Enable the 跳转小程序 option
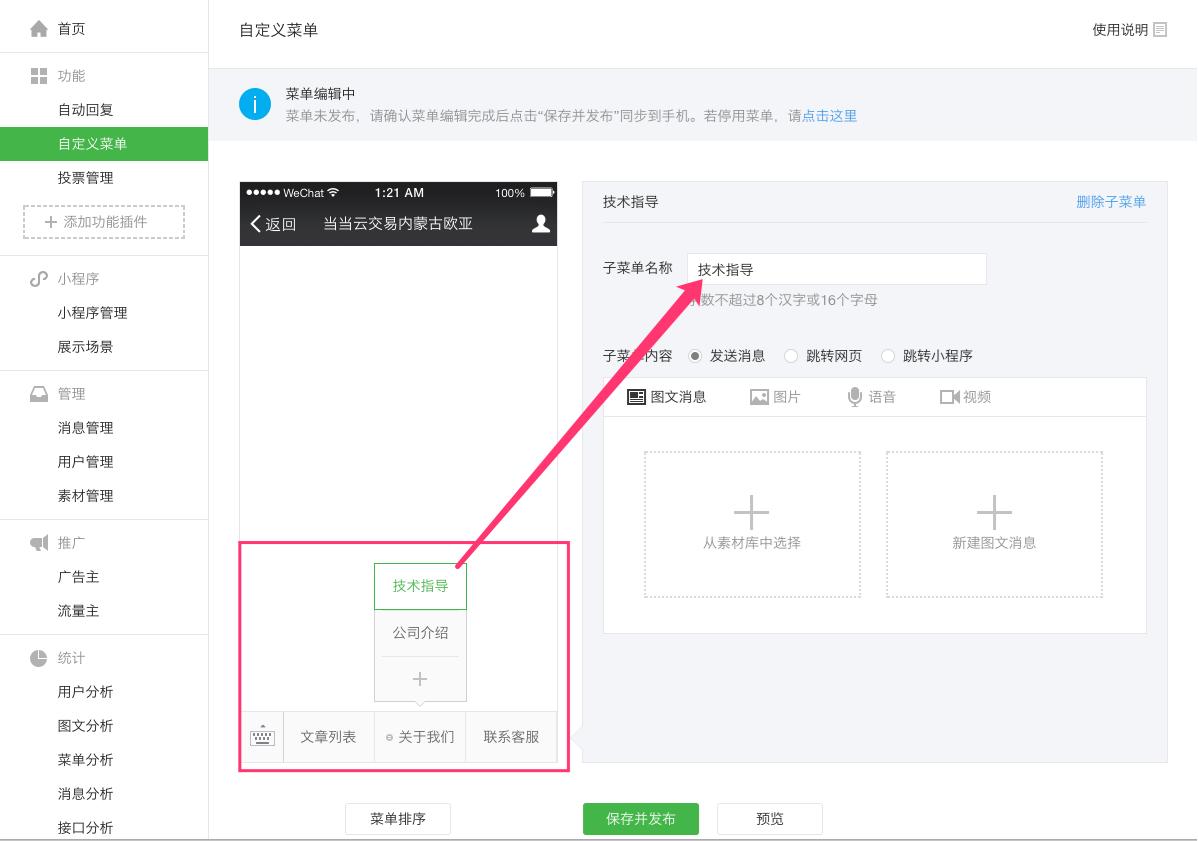 point(888,356)
